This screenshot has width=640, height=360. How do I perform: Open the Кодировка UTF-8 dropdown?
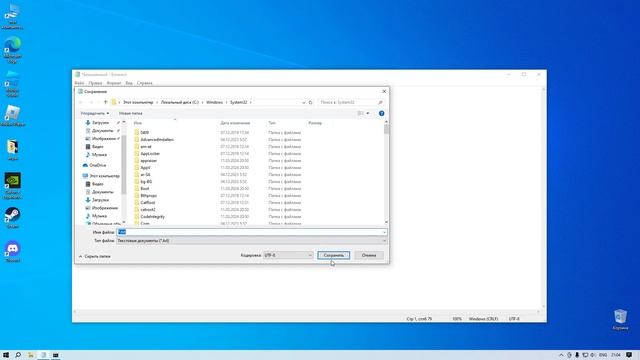[x=288, y=255]
